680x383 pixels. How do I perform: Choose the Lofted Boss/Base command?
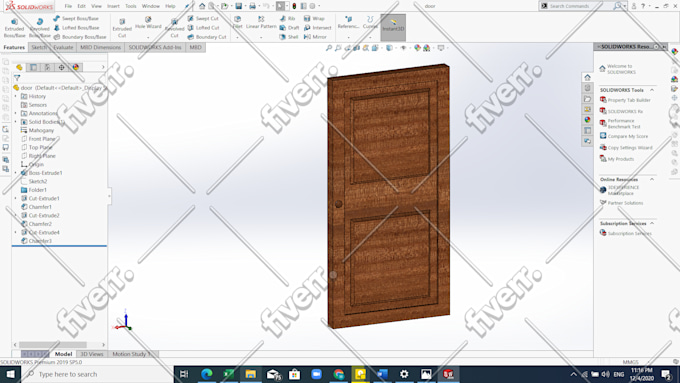76,28
